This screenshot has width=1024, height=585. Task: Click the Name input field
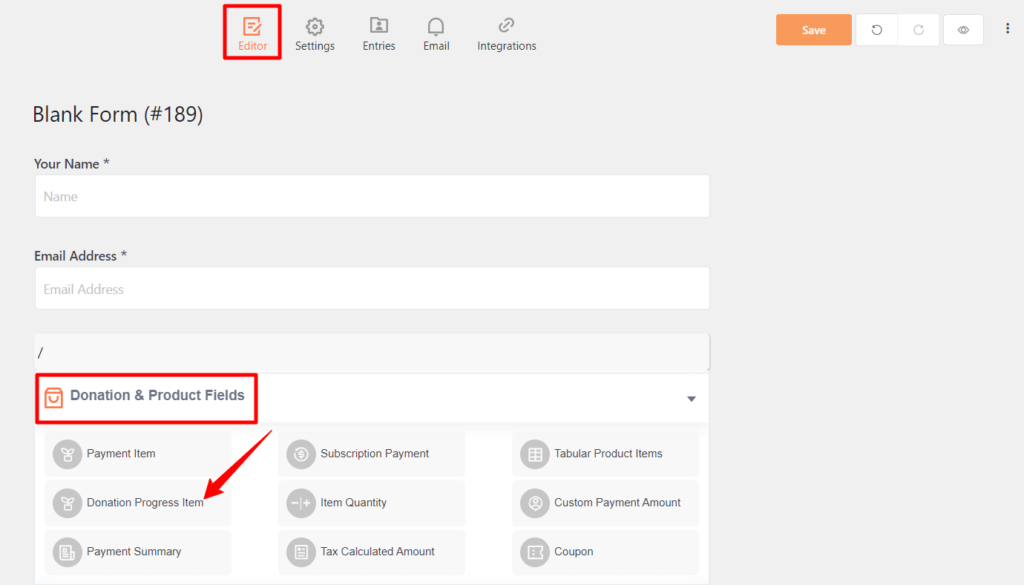[x=371, y=196]
